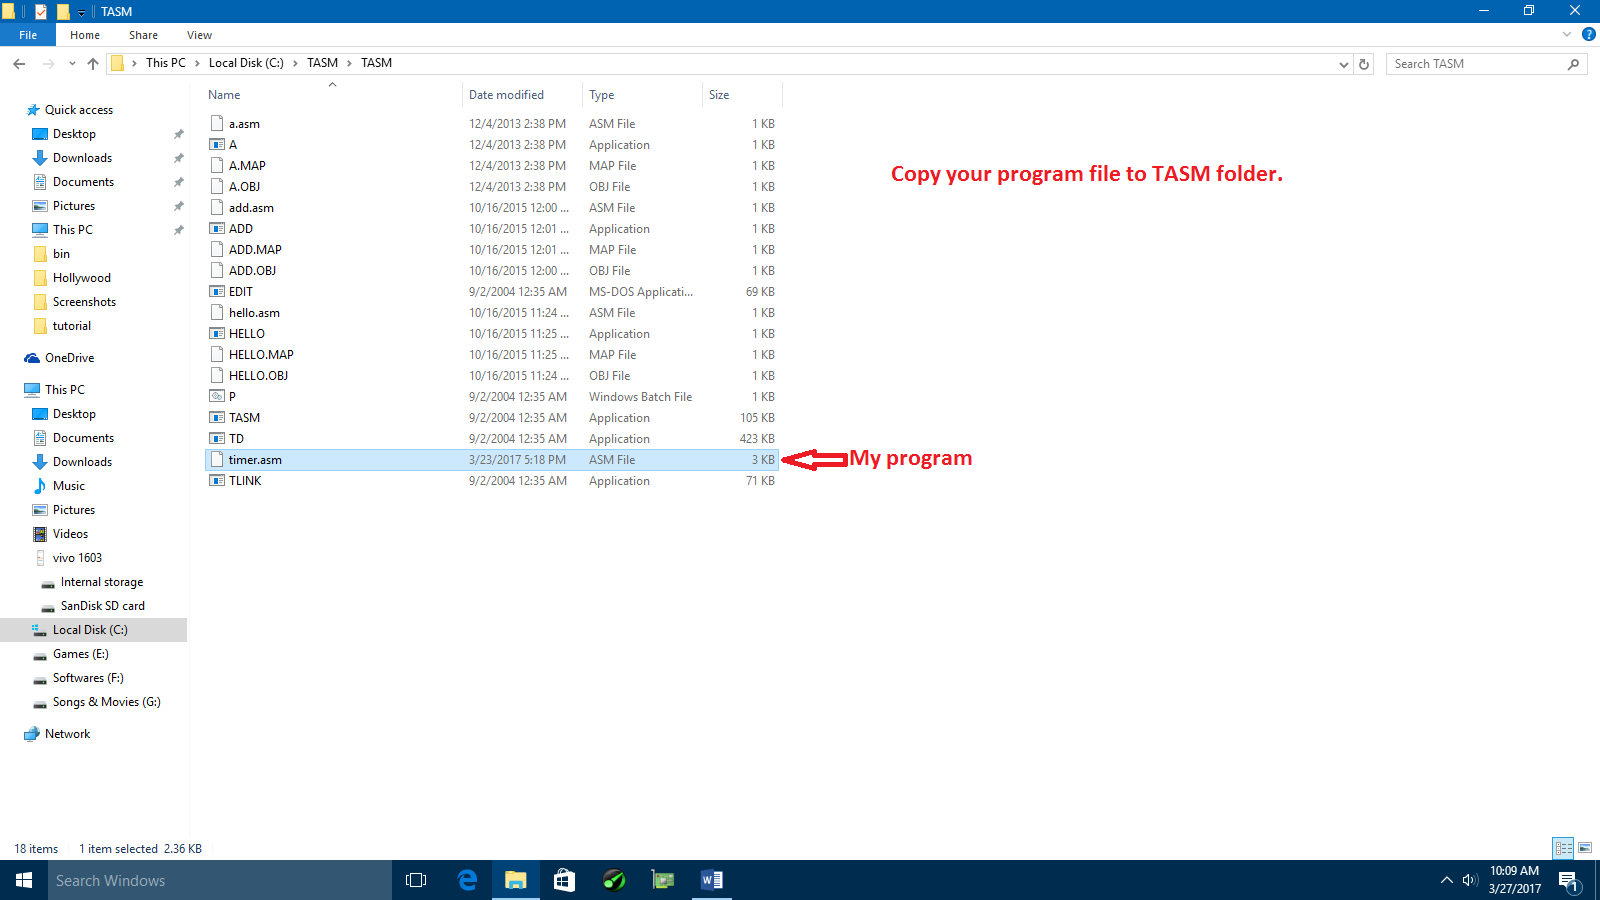
Task: Open the Hollywood folder in sidebar
Action: tap(82, 278)
